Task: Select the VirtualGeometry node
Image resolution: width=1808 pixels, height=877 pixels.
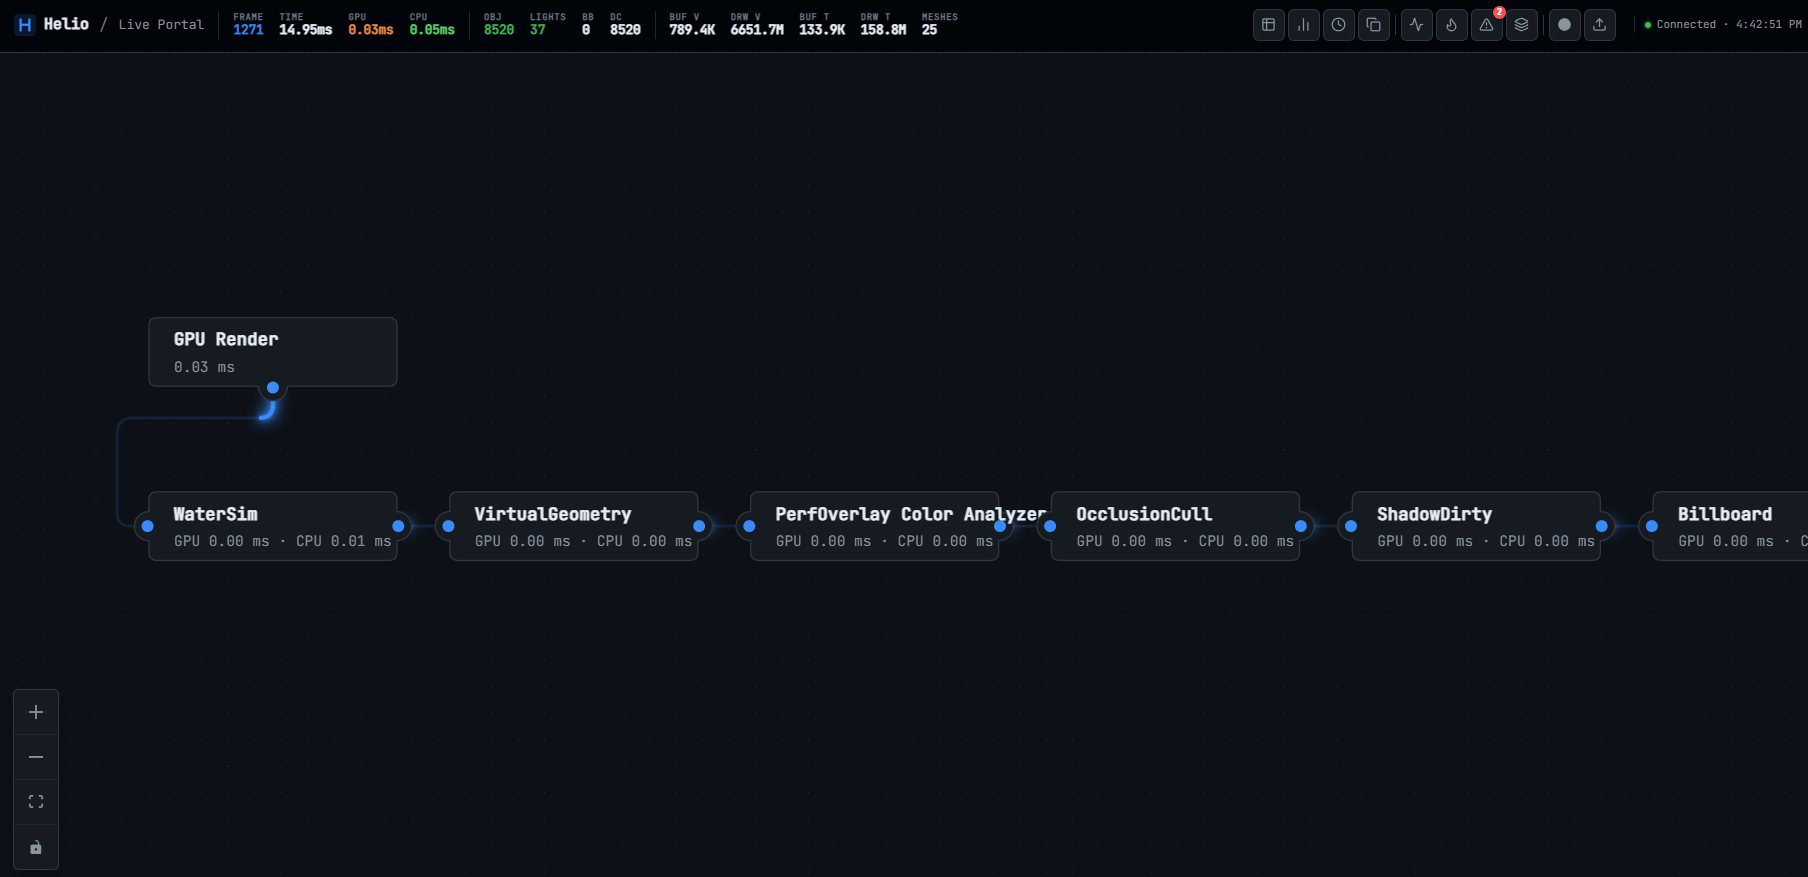Action: (x=574, y=526)
